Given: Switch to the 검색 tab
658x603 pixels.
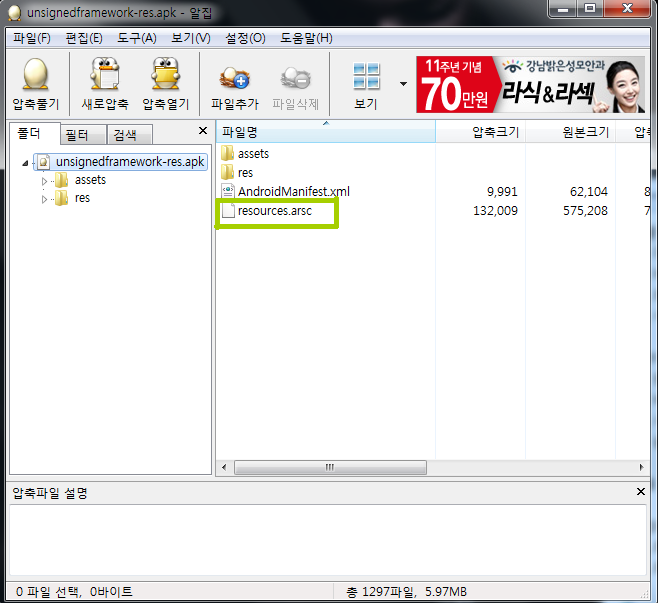Looking at the screenshot, I should tap(125, 135).
